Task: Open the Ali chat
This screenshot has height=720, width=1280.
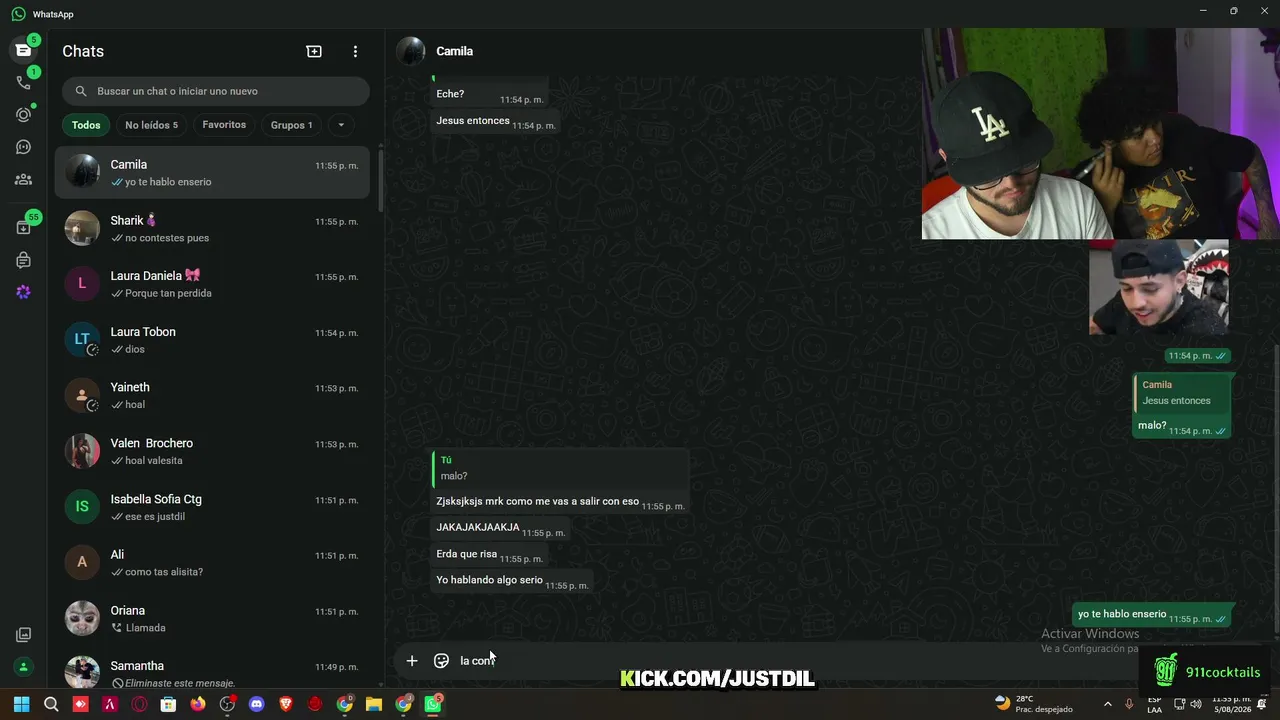Action: (x=212, y=562)
